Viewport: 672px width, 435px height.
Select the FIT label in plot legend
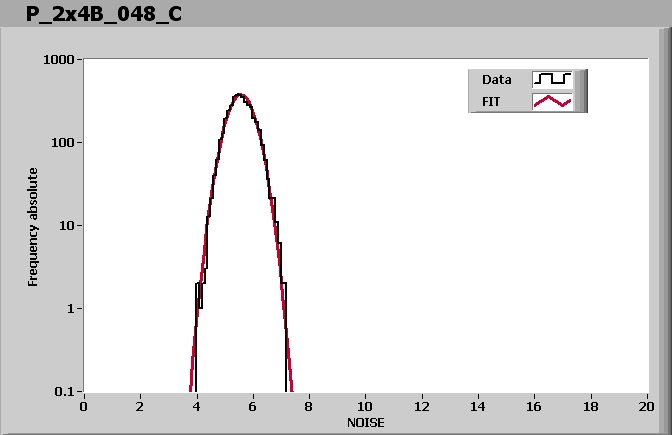click(493, 101)
